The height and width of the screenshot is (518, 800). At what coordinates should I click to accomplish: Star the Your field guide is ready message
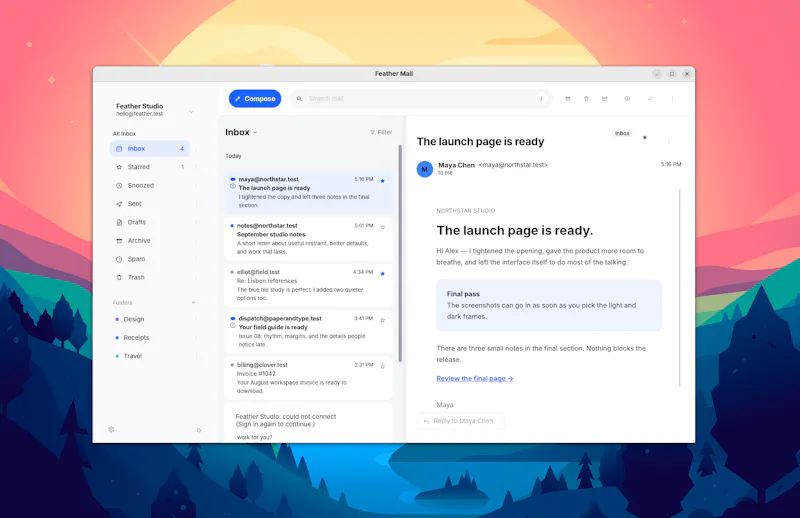click(x=383, y=320)
